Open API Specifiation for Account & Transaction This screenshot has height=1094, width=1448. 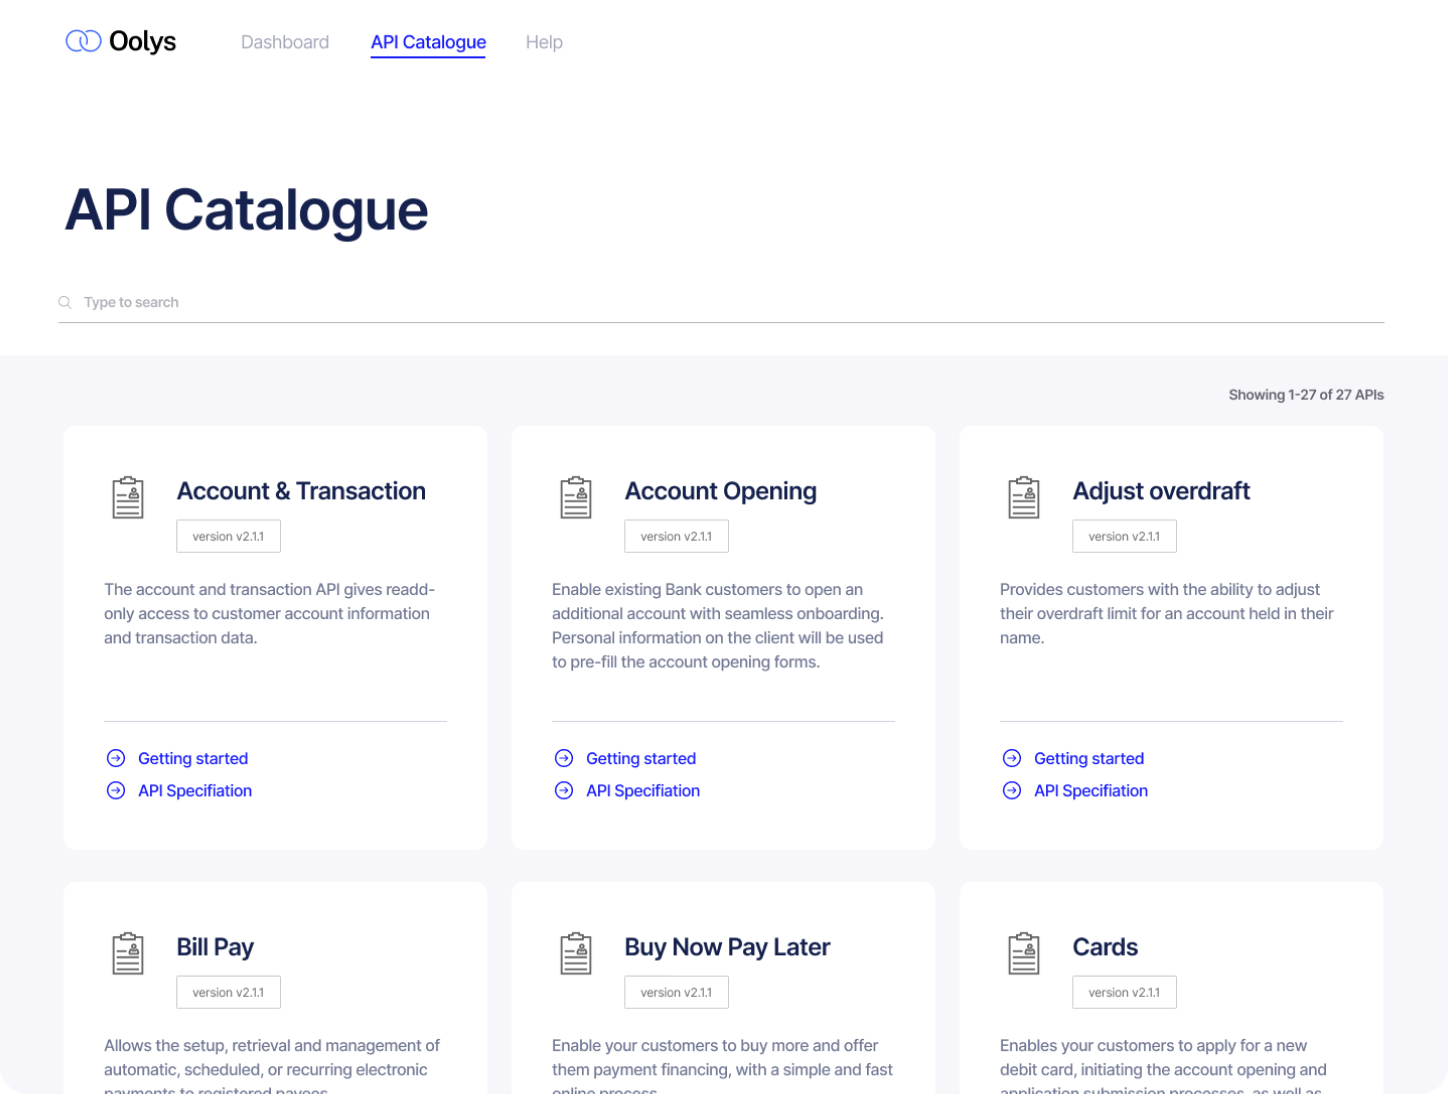click(x=195, y=790)
